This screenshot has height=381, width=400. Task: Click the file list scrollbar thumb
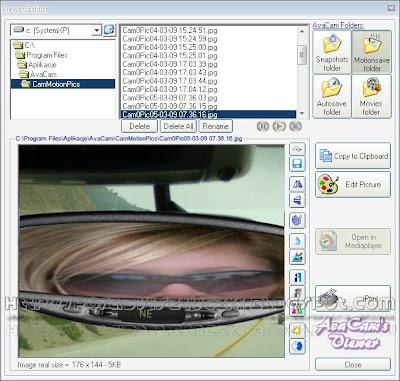coord(302,55)
